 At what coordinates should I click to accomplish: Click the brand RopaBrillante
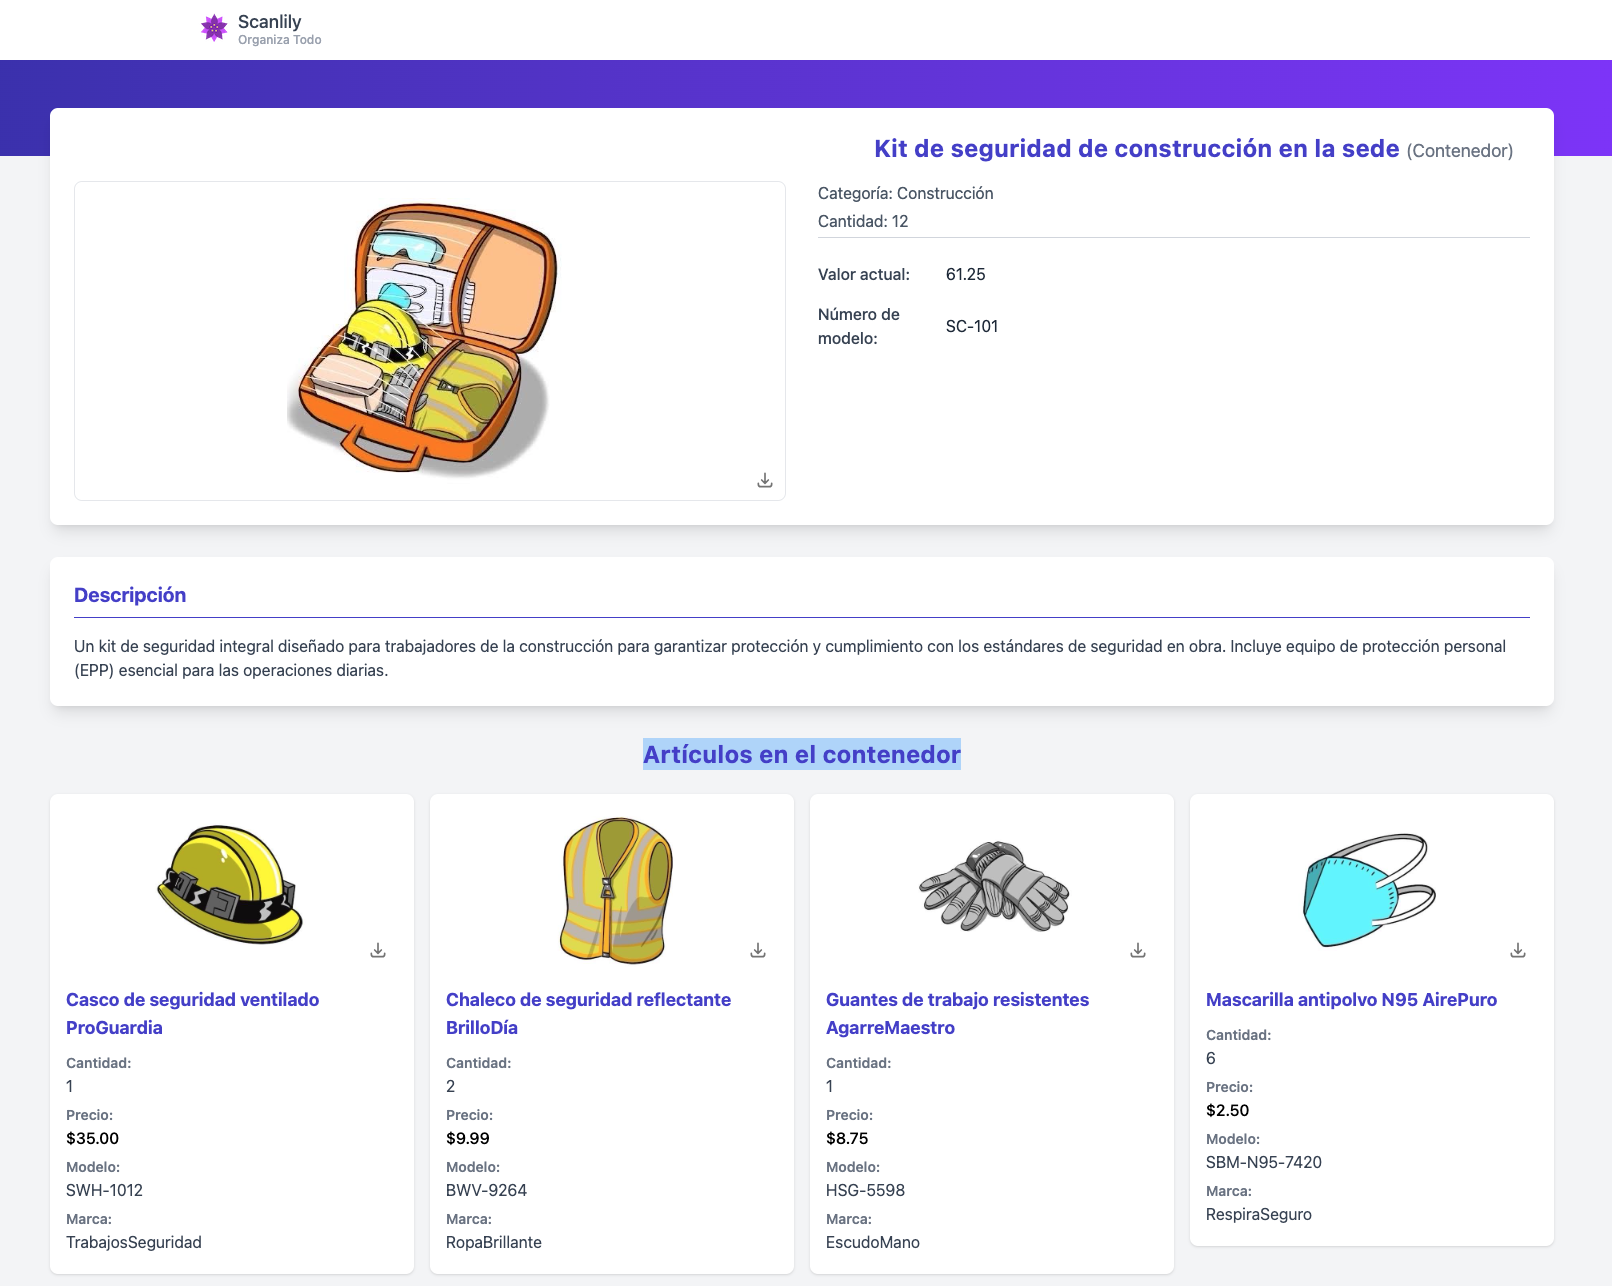pyautogui.click(x=494, y=1242)
